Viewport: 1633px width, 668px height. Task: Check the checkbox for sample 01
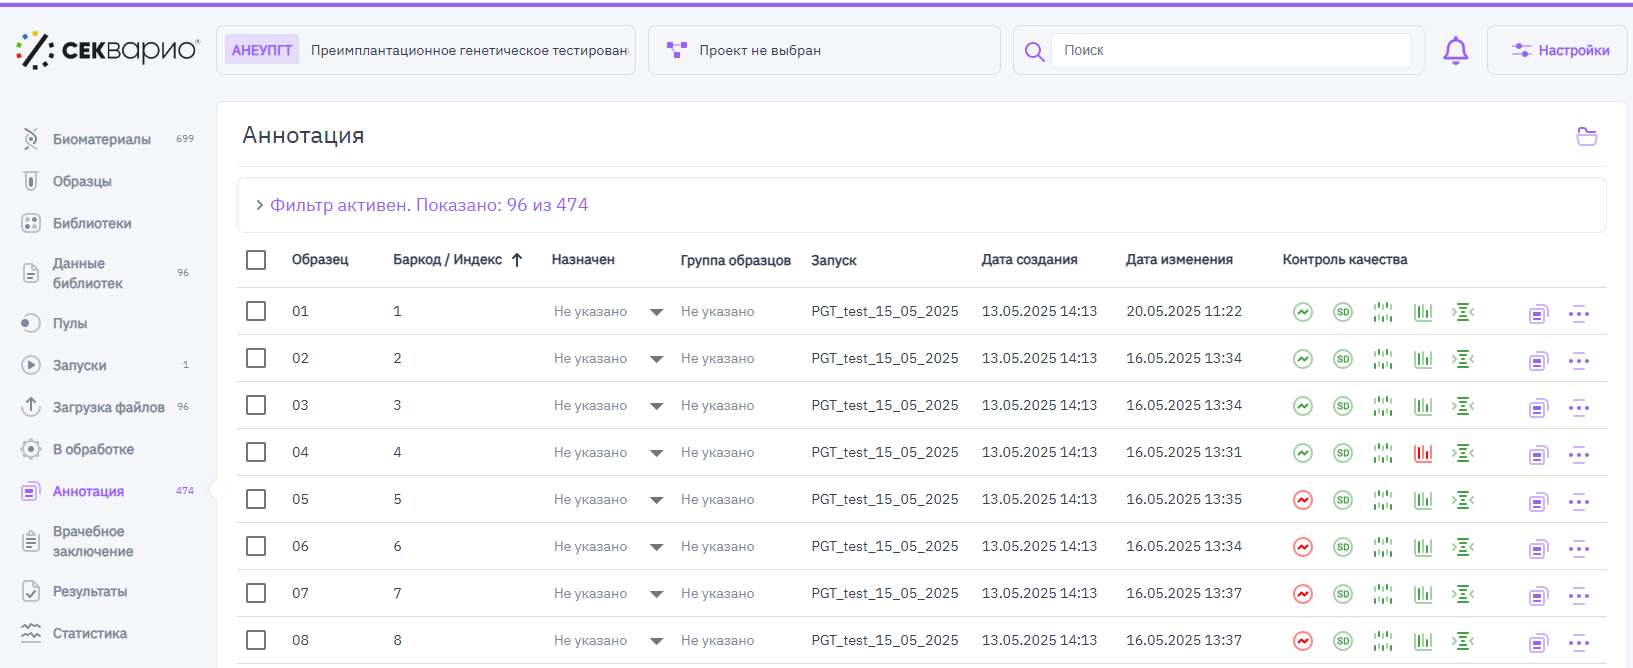point(256,311)
